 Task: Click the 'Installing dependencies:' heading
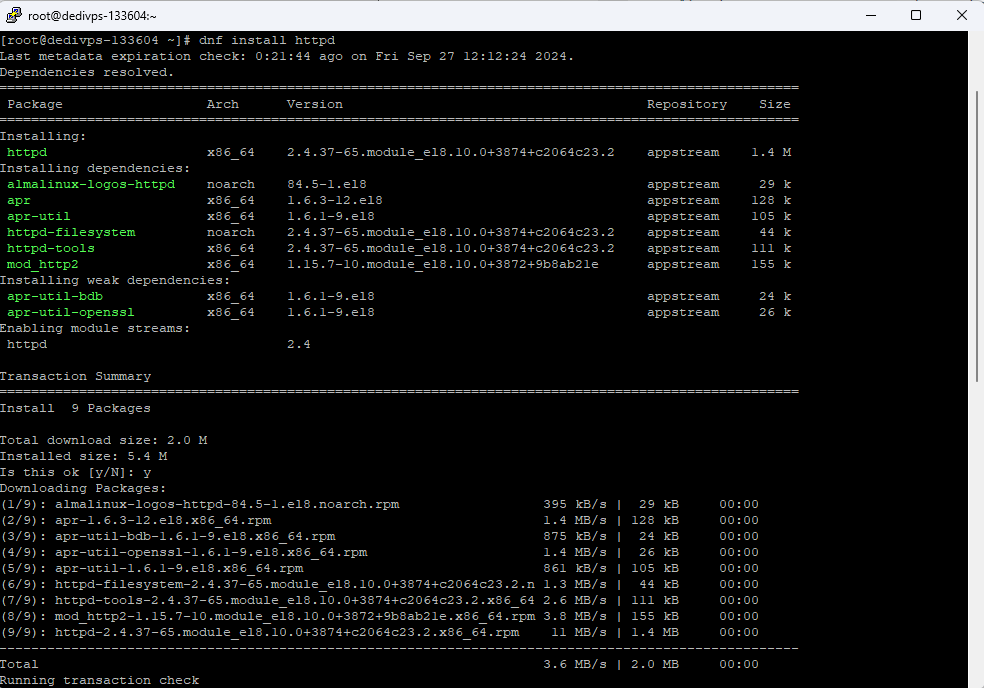(95, 168)
